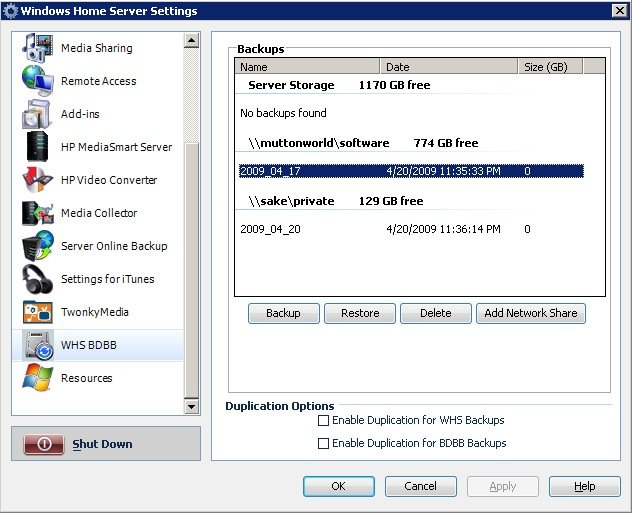Click the sidebar scrollbar thumb
Viewport: 632px width, 513px height.
click(x=191, y=270)
